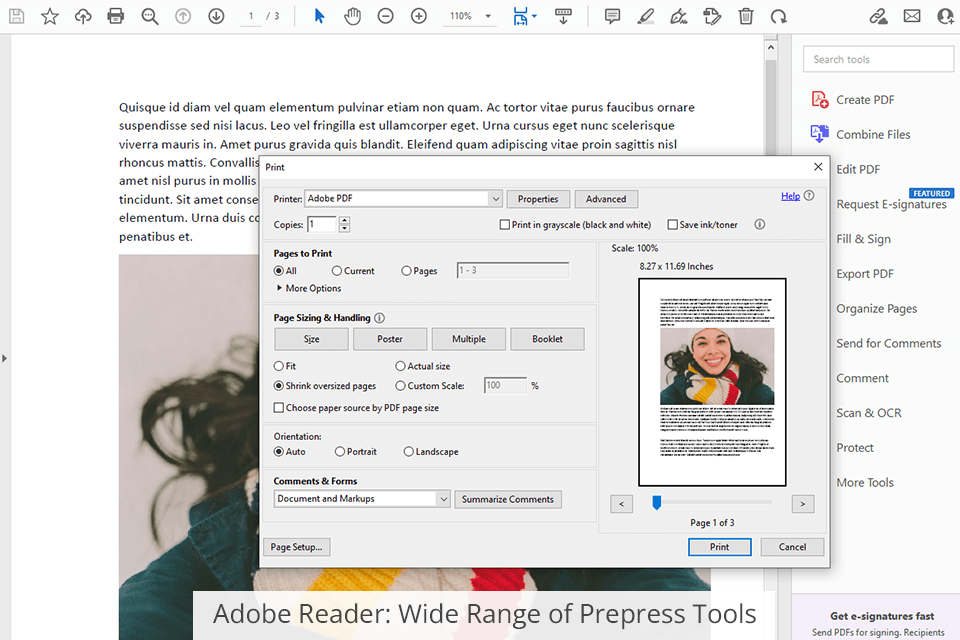
Task: Go to previous page arrow icon
Action: [183, 16]
